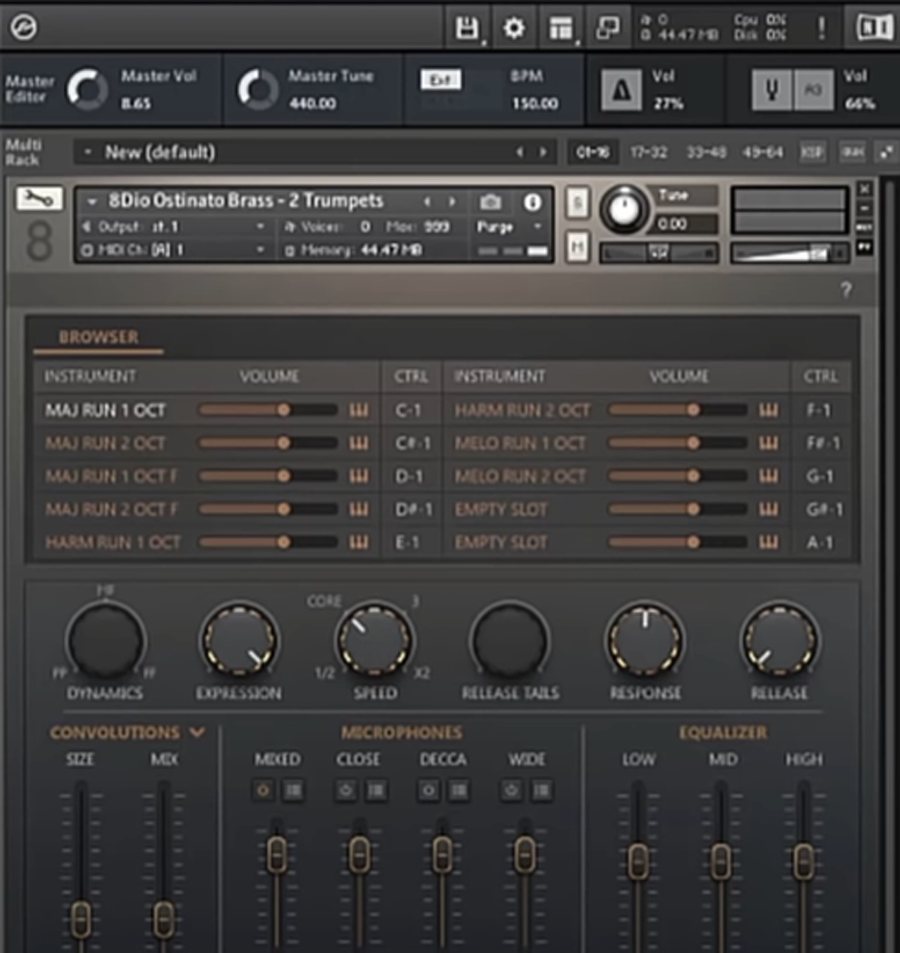
Task: Select the first EMPTY SLOT, CTRL G#-1
Action: [501, 509]
